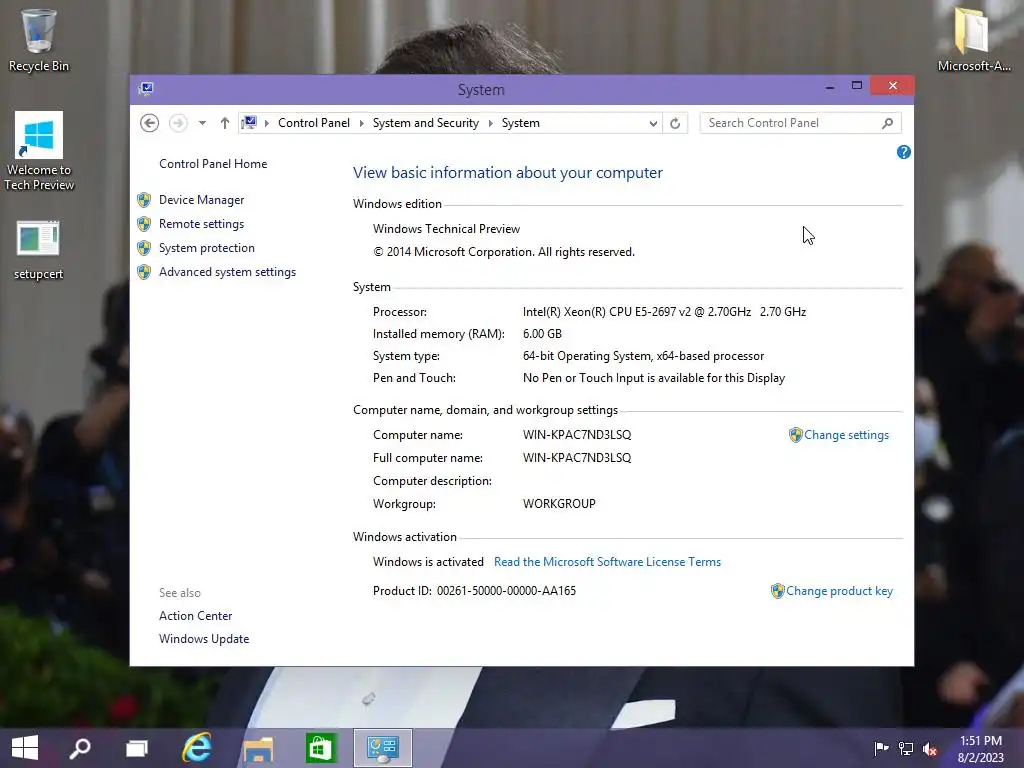Open Action Center flag in tray
This screenshot has width=1024, height=768.
coord(881,748)
